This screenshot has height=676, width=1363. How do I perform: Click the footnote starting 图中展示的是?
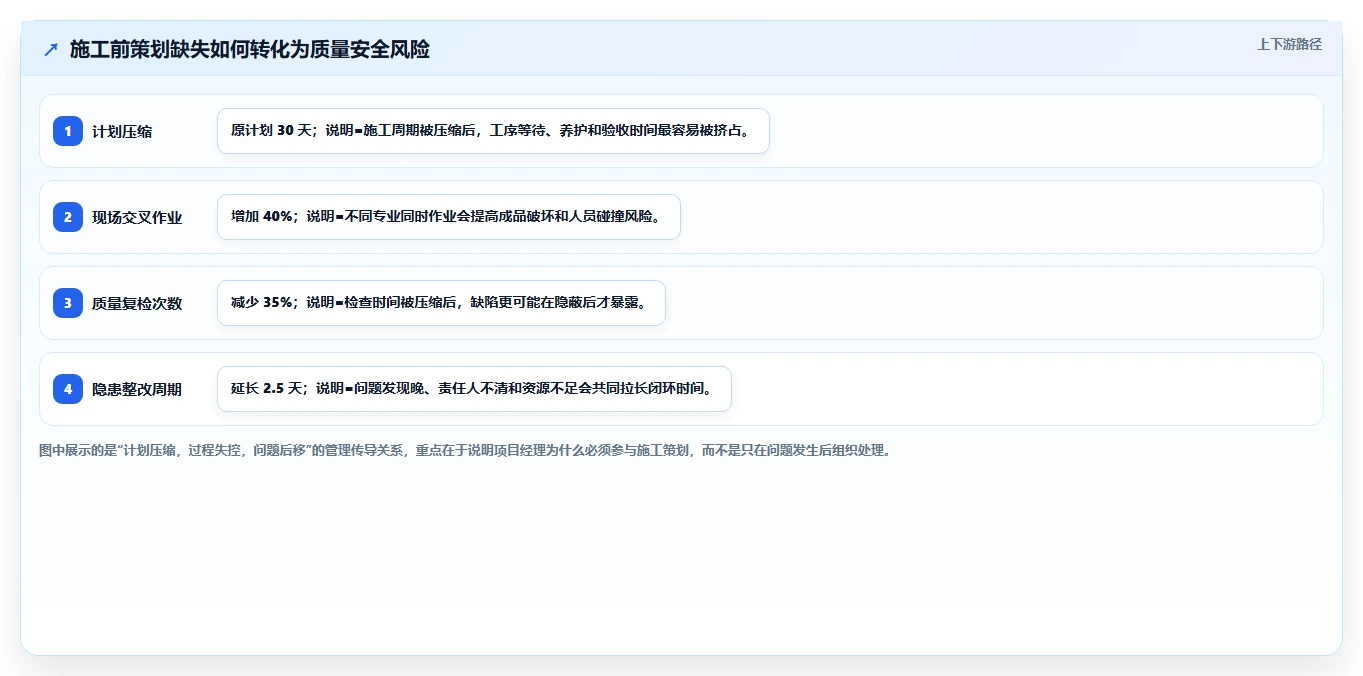coord(465,450)
